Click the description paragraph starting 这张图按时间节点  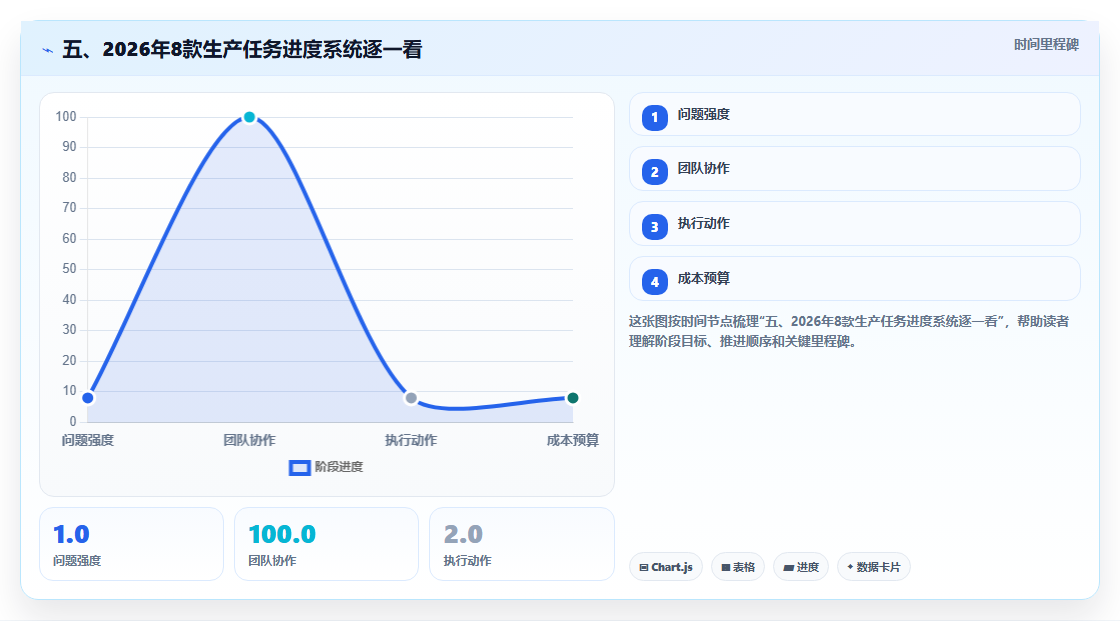pos(849,331)
